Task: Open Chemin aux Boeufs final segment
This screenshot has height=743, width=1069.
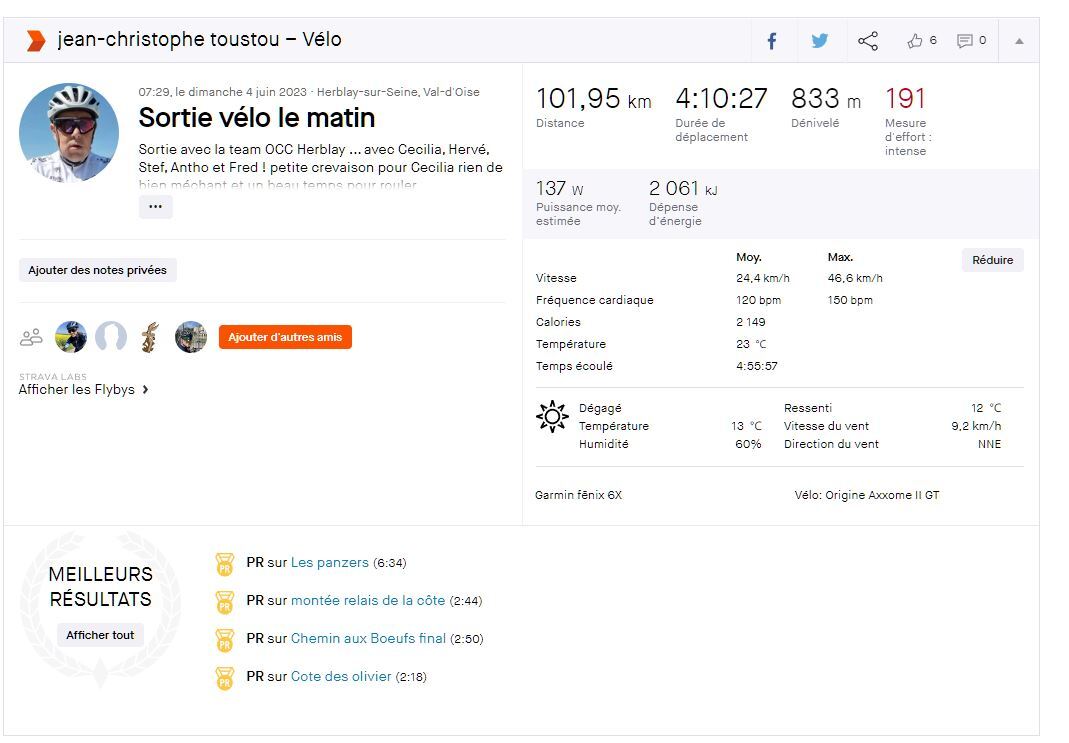Action: point(368,639)
